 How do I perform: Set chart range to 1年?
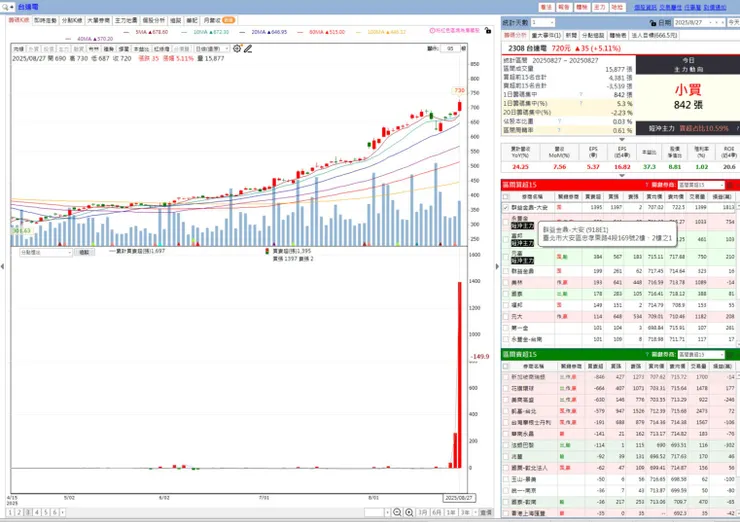point(451,513)
